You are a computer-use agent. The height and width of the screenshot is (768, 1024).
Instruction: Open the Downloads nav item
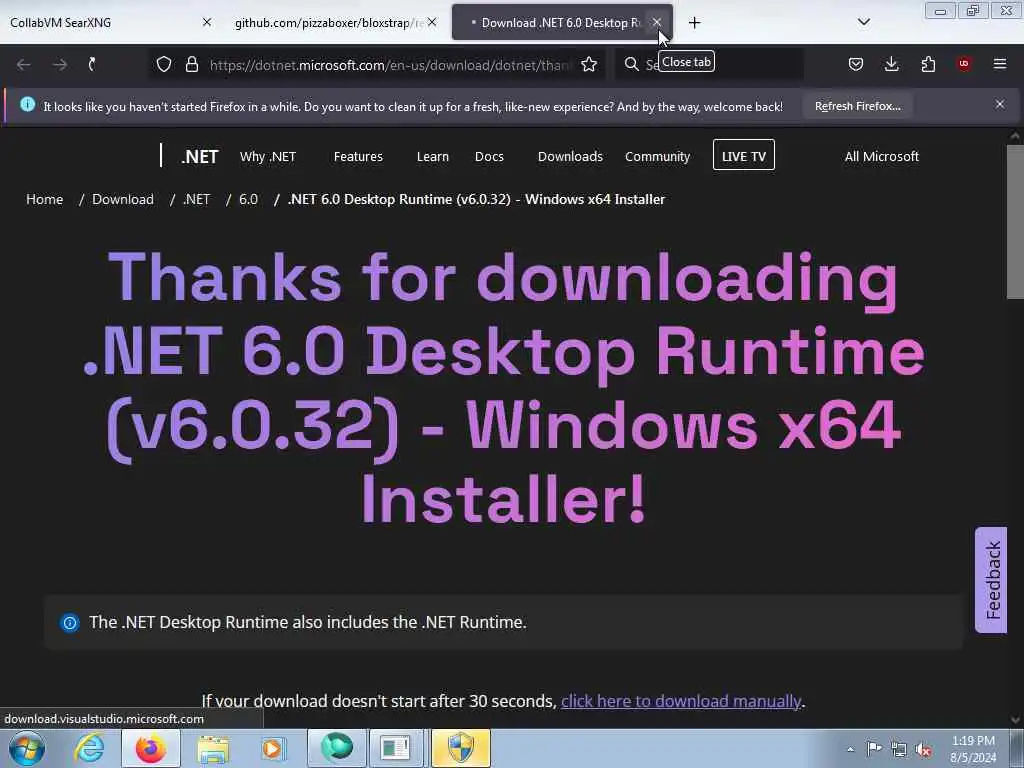pos(570,157)
